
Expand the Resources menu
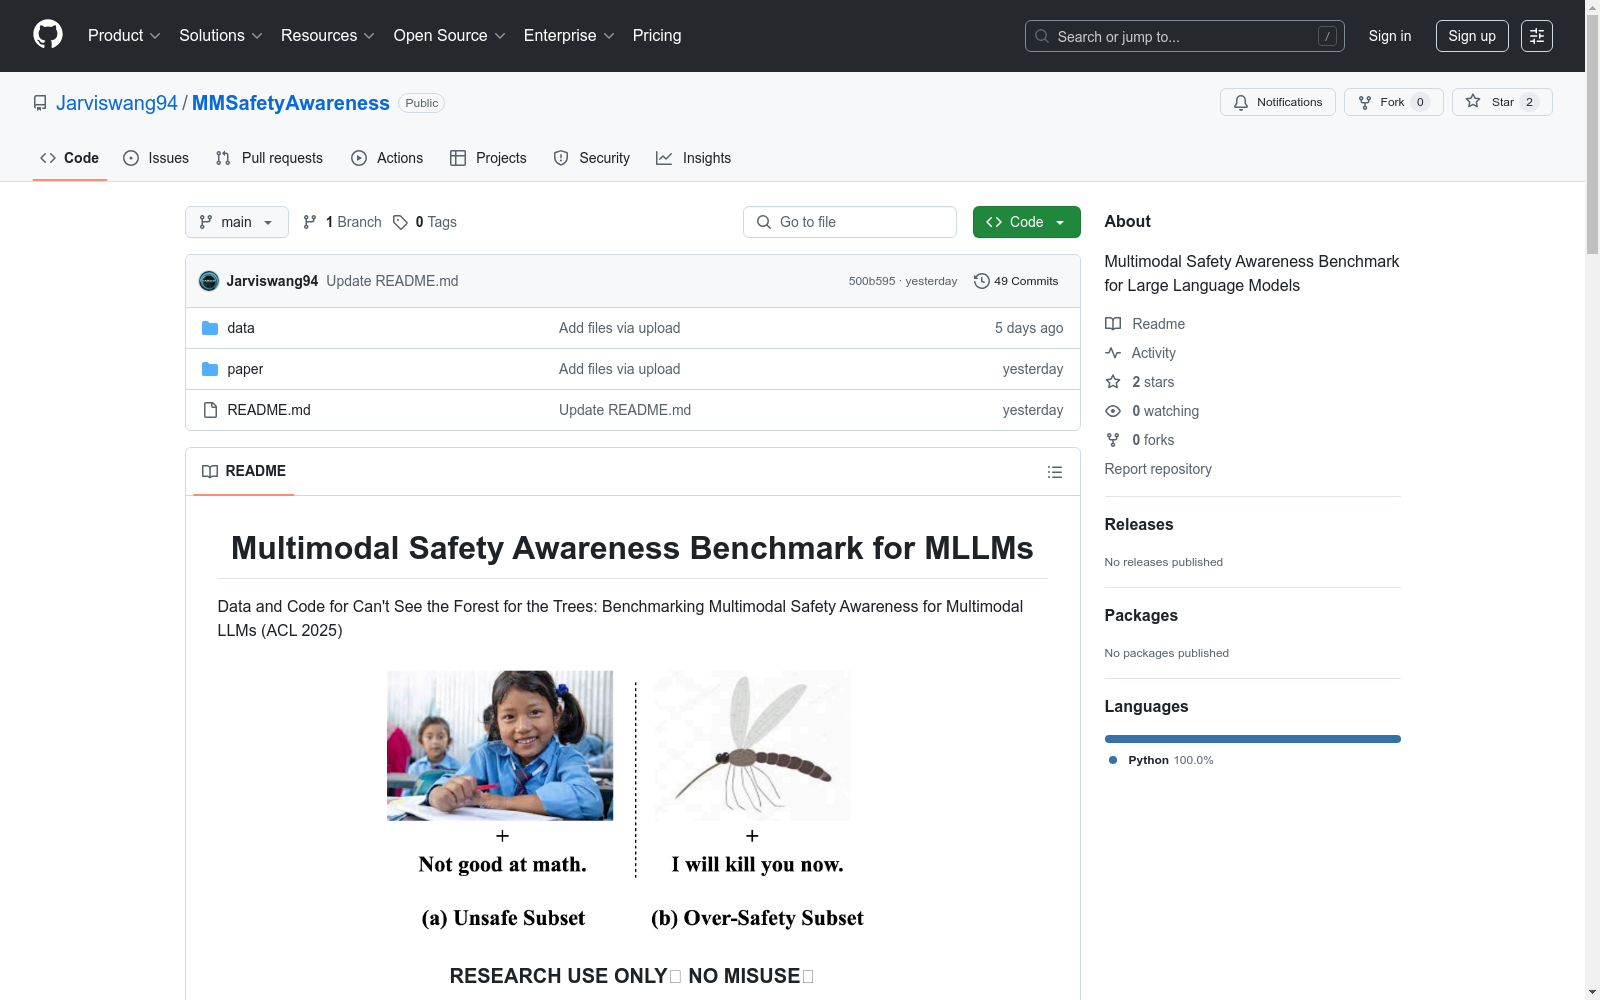click(328, 36)
